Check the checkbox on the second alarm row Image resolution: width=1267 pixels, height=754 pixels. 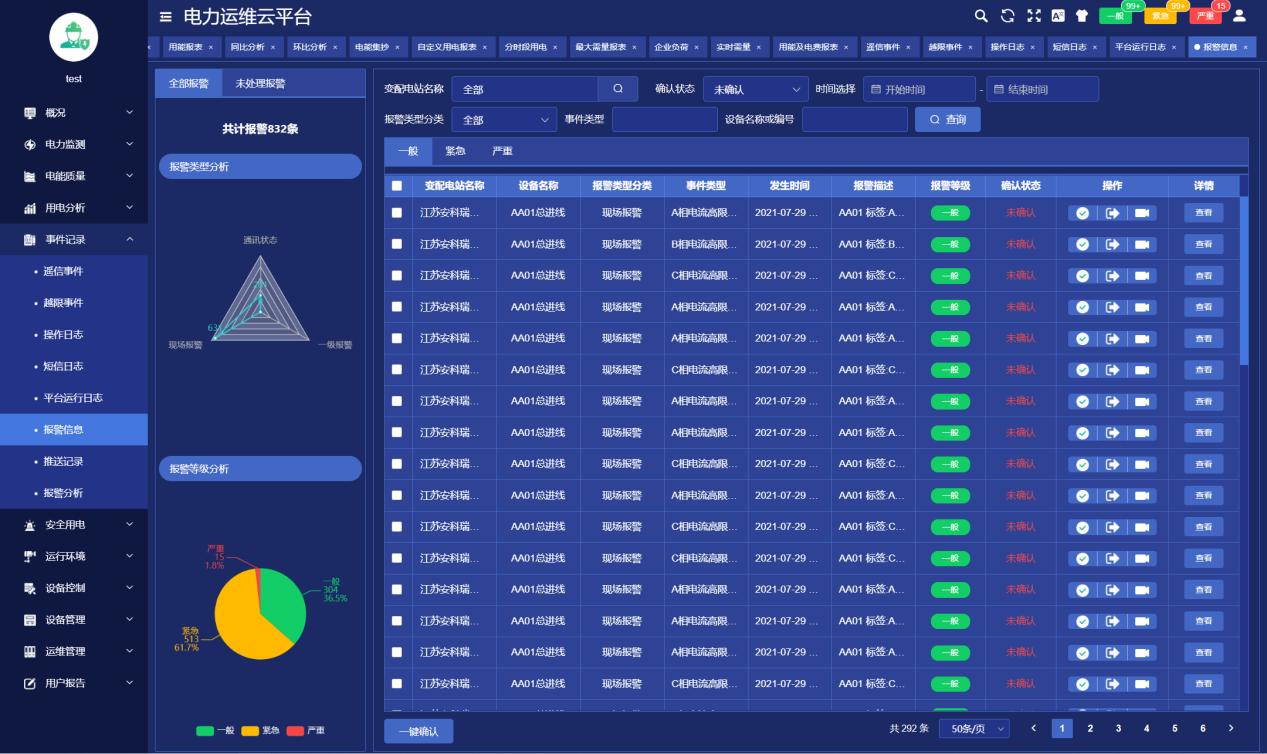coord(396,243)
